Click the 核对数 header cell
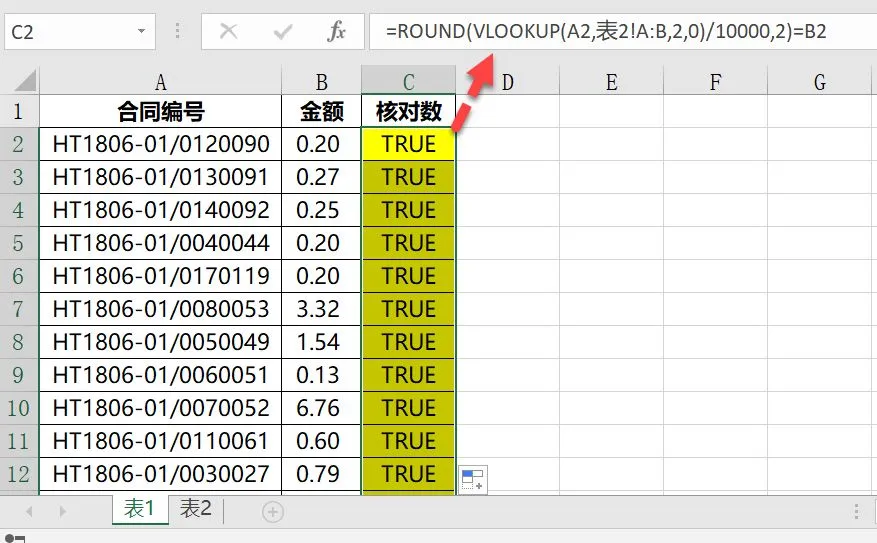The image size is (877, 543). [x=409, y=111]
